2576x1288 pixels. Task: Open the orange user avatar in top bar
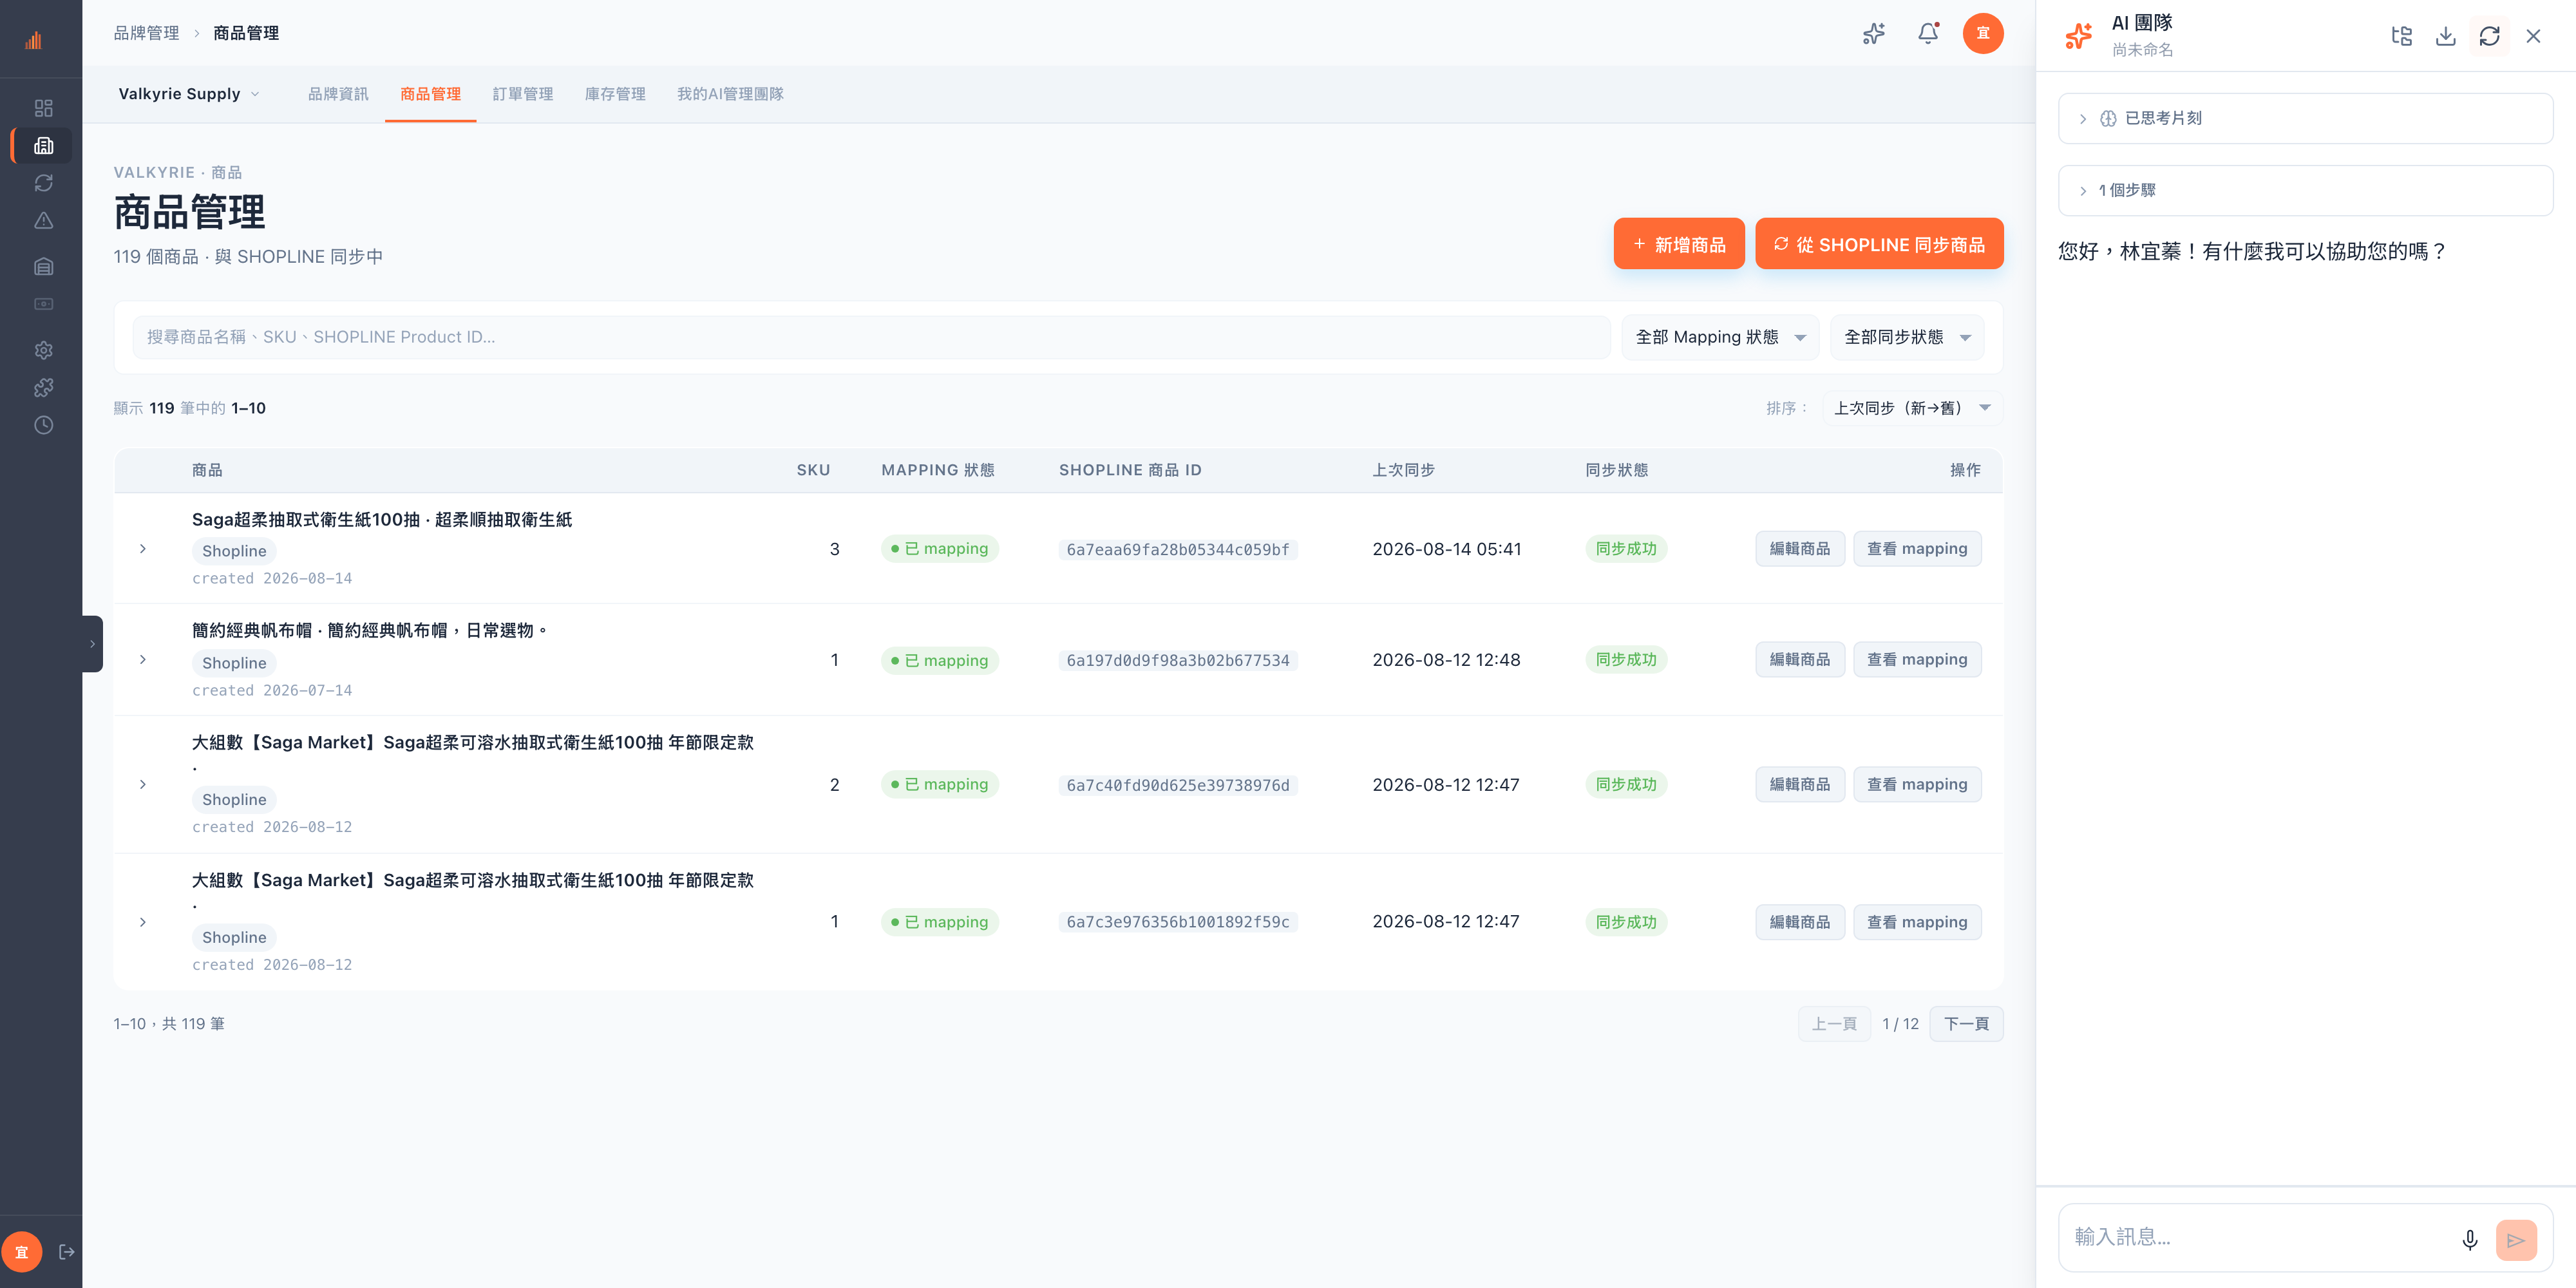1983,34
